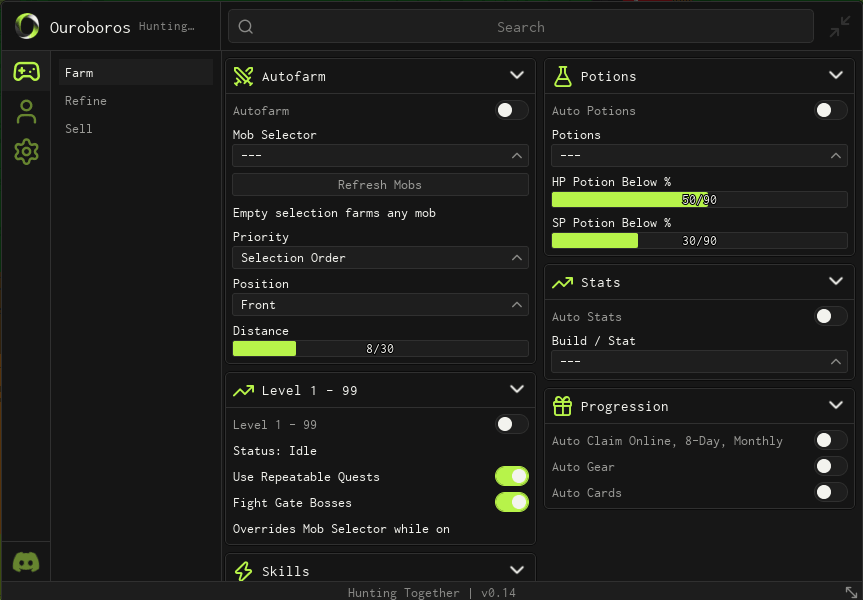Enable Auto Claim Online, 8-Day, Monthly
The image size is (863, 600).
(831, 440)
